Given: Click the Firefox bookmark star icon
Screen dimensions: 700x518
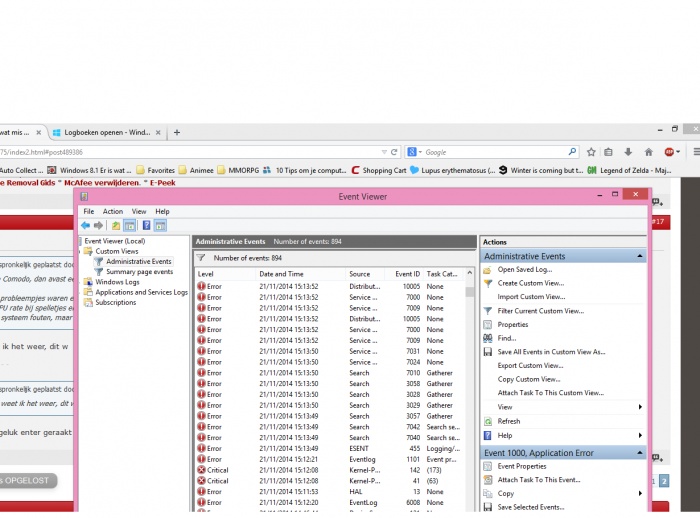Looking at the screenshot, I should pos(591,152).
